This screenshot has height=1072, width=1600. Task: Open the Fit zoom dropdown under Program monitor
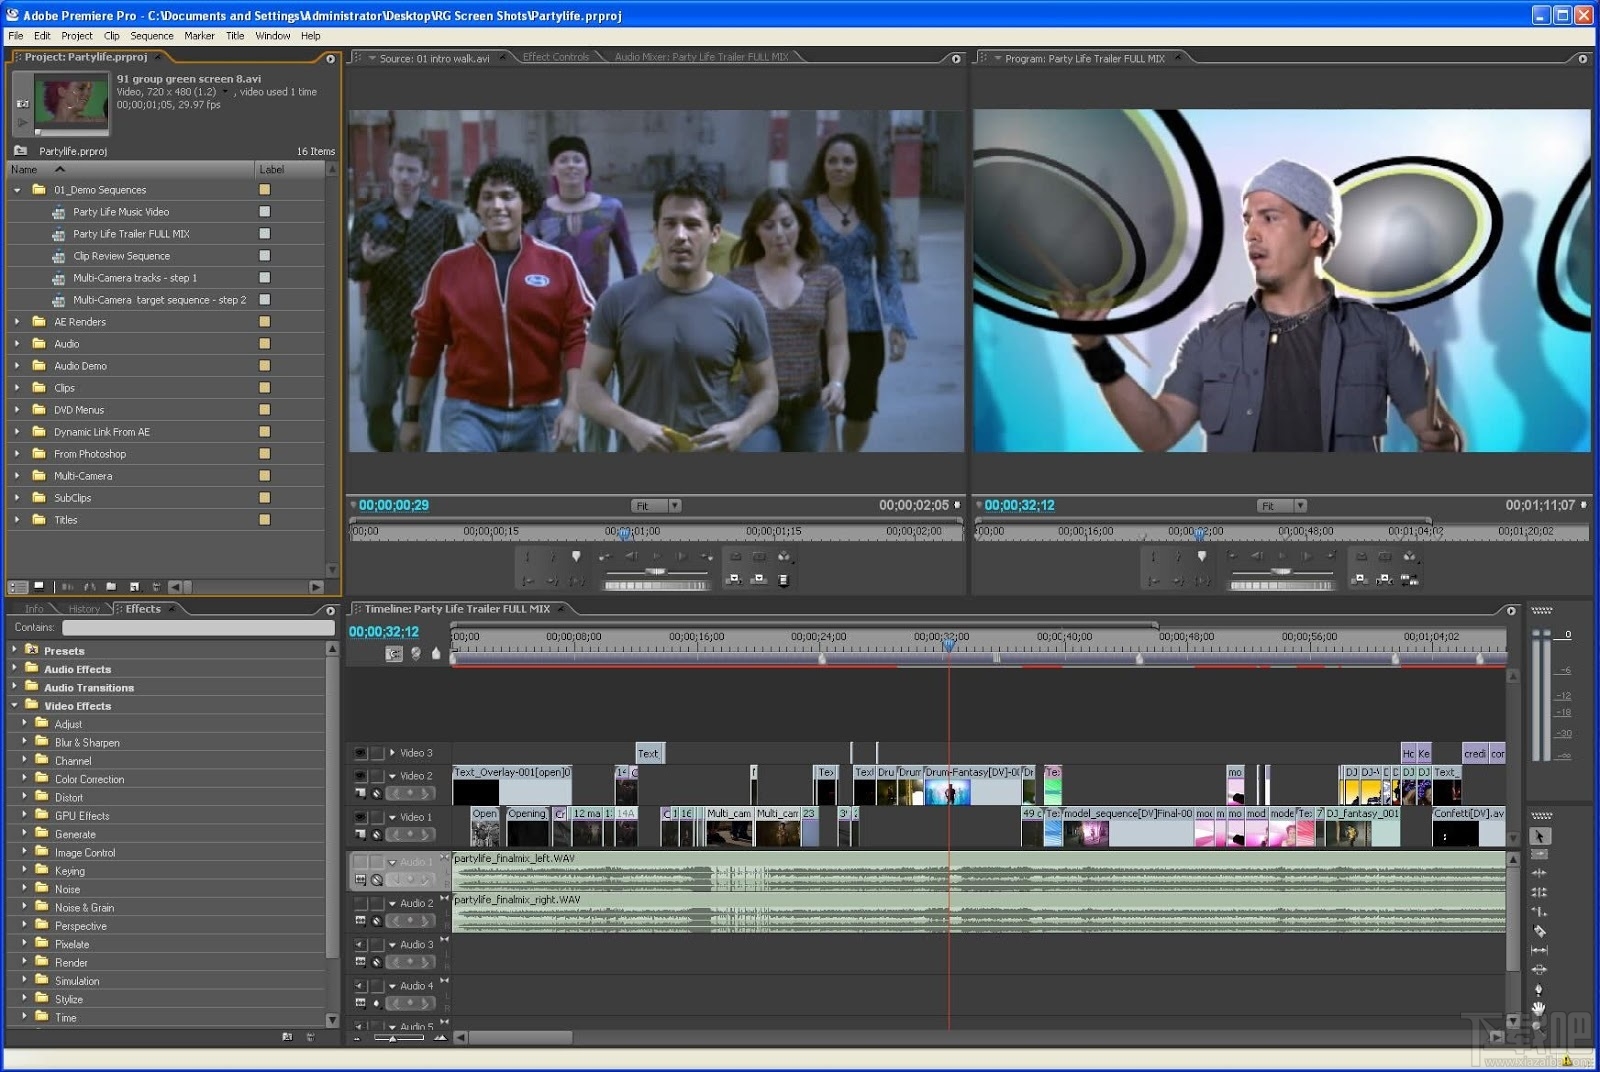point(1300,505)
